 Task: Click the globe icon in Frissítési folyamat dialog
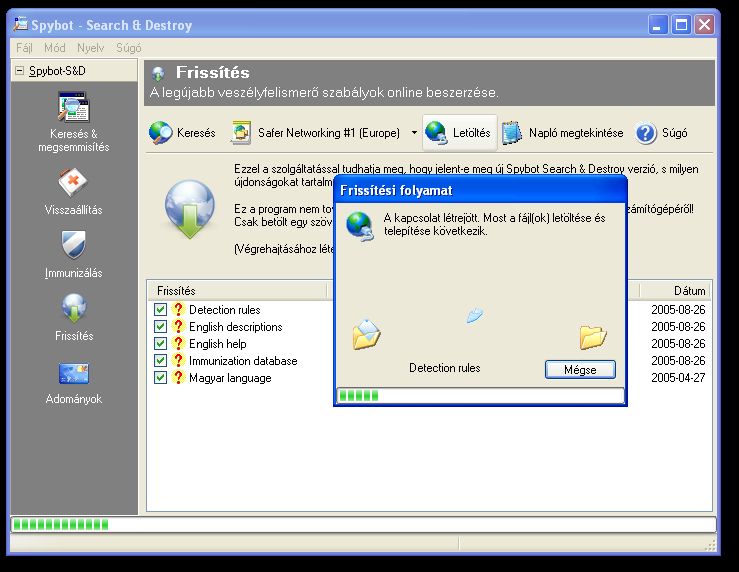(360, 226)
